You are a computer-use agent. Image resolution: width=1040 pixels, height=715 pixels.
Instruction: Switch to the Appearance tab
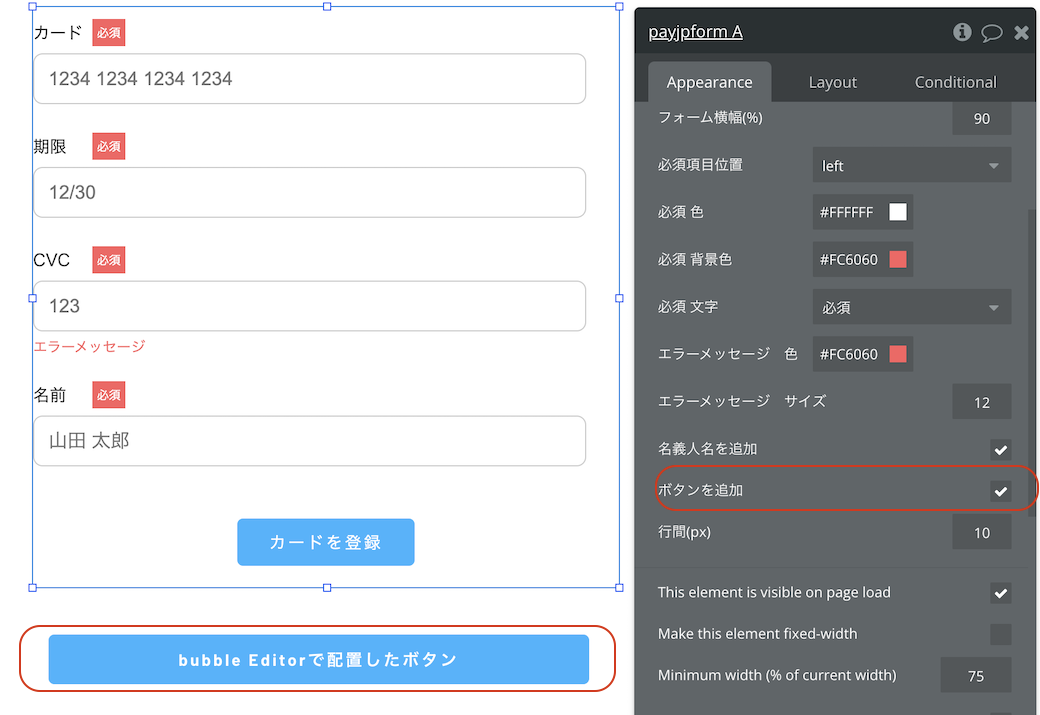(709, 82)
